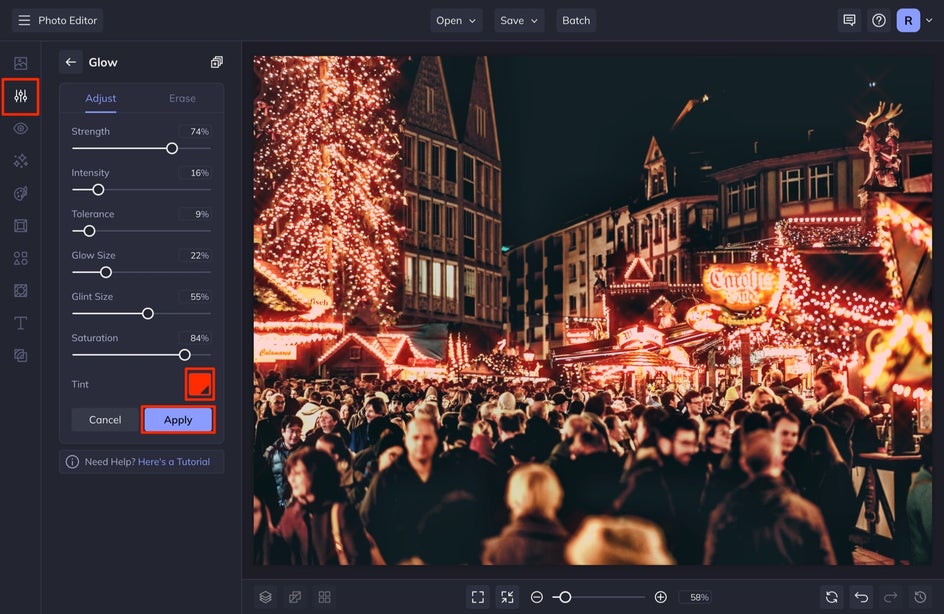The height and width of the screenshot is (614, 944).
Task: Click the Intensity slider handle
Action: pyautogui.click(x=98, y=190)
